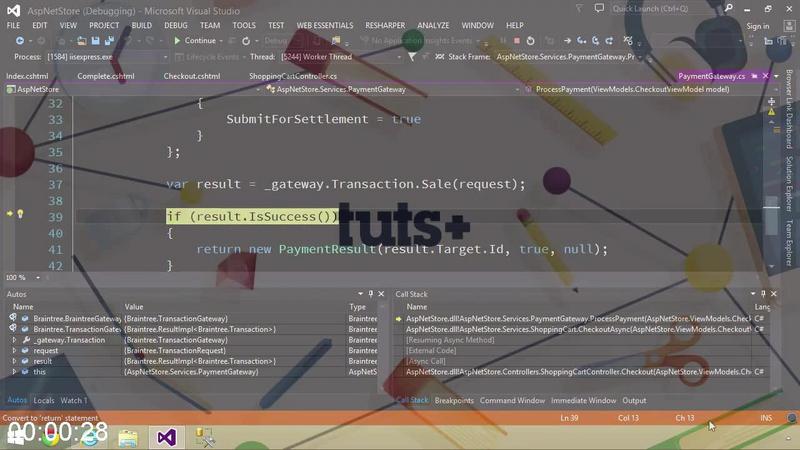Open the ANALYZE menu
800x450 pixels.
(x=433, y=25)
